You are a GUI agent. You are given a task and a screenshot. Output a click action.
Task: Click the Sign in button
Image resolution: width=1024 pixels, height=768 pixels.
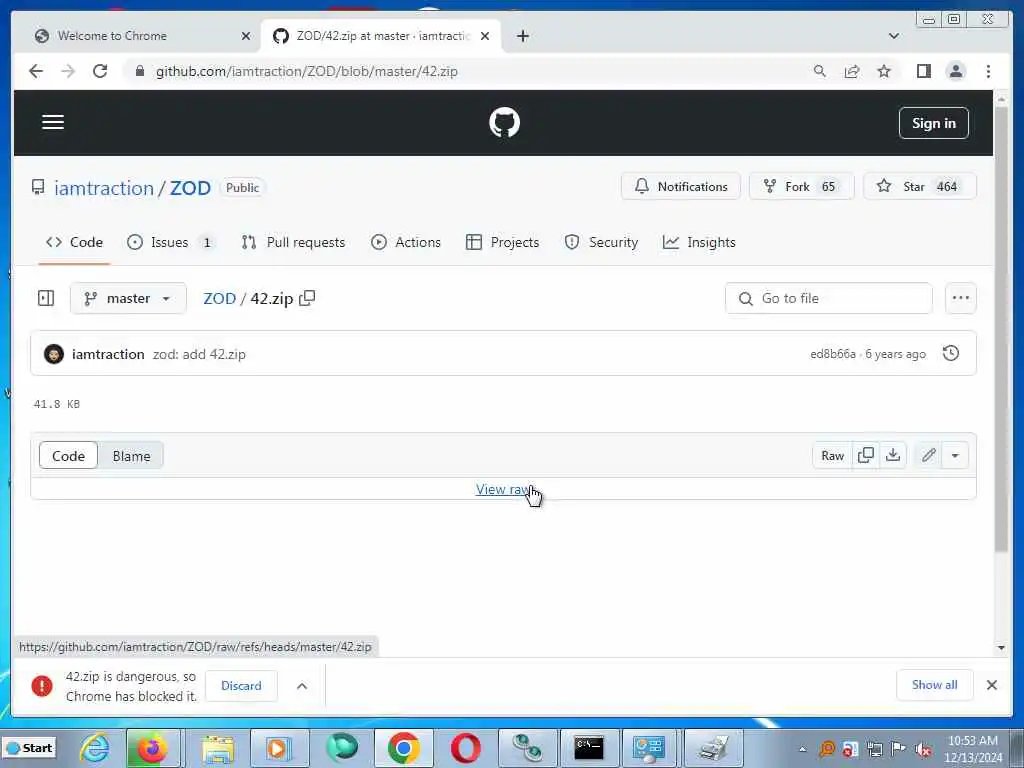tap(933, 123)
